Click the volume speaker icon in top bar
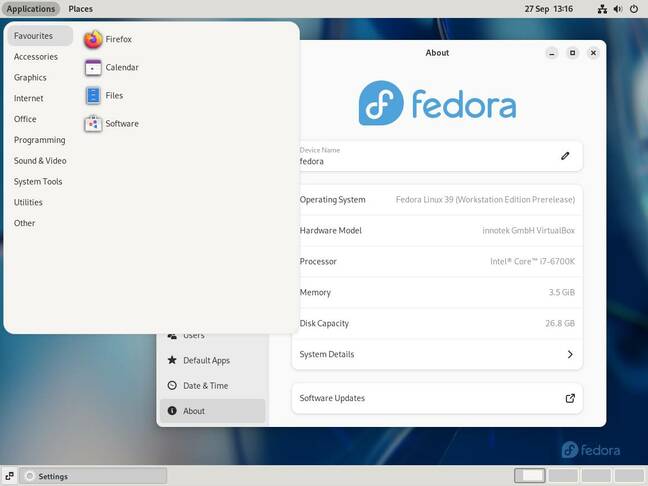The height and width of the screenshot is (486, 648). tap(618, 9)
